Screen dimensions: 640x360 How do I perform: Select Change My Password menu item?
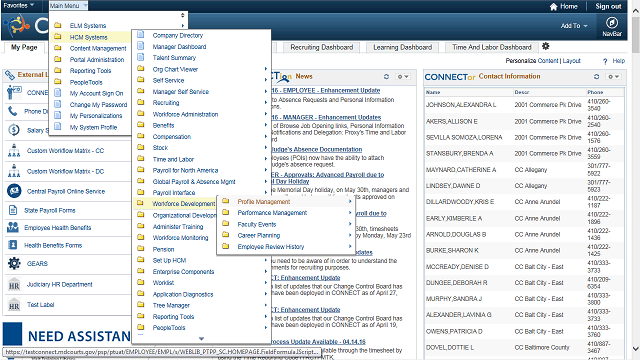(x=98, y=104)
